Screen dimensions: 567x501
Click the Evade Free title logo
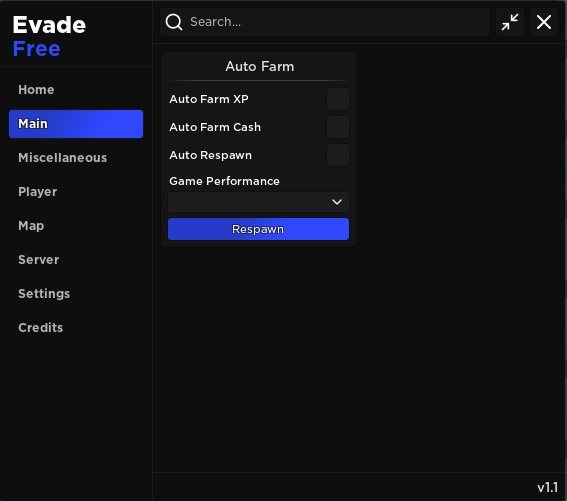coord(49,36)
